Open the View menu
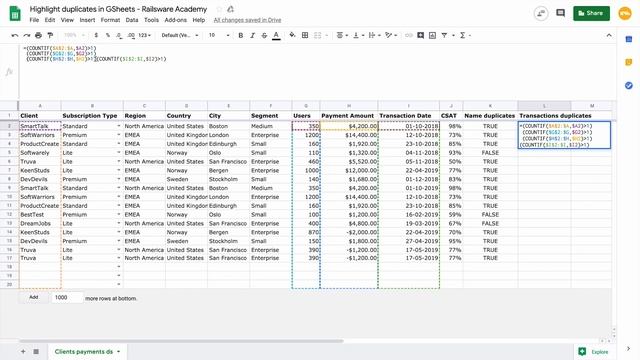 [x=67, y=20]
